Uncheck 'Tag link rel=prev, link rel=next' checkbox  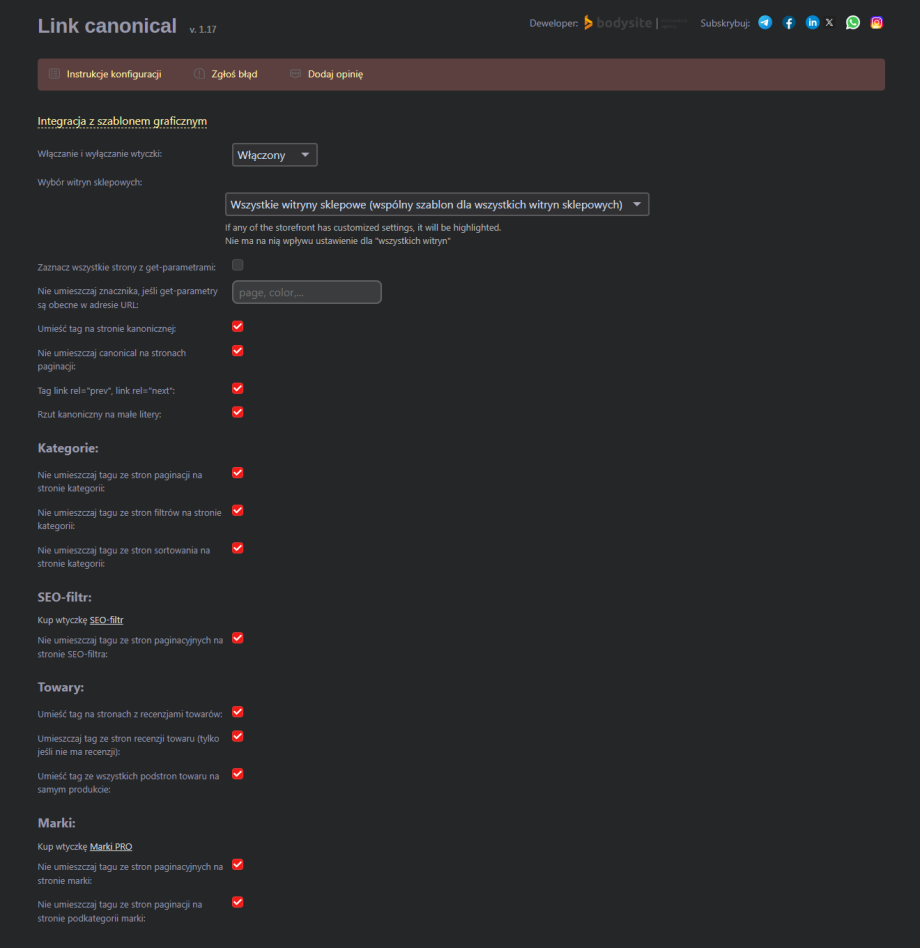238,388
